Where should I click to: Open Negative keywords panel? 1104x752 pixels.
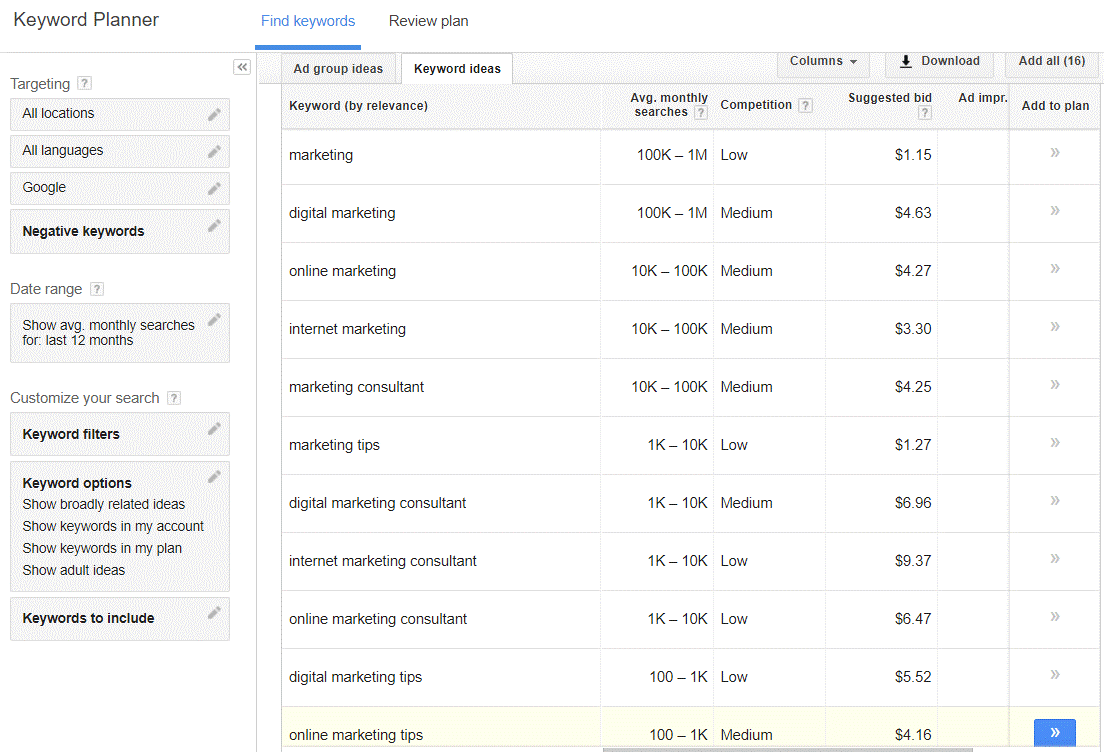(x=120, y=232)
